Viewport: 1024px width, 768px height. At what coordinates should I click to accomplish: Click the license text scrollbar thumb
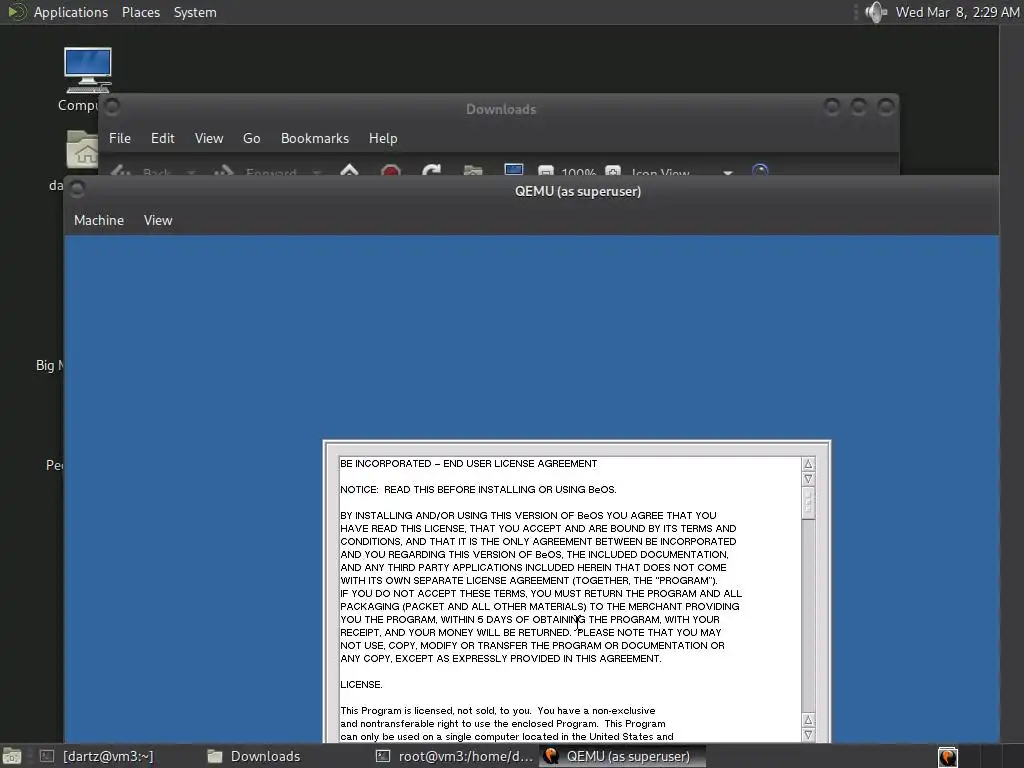point(808,503)
